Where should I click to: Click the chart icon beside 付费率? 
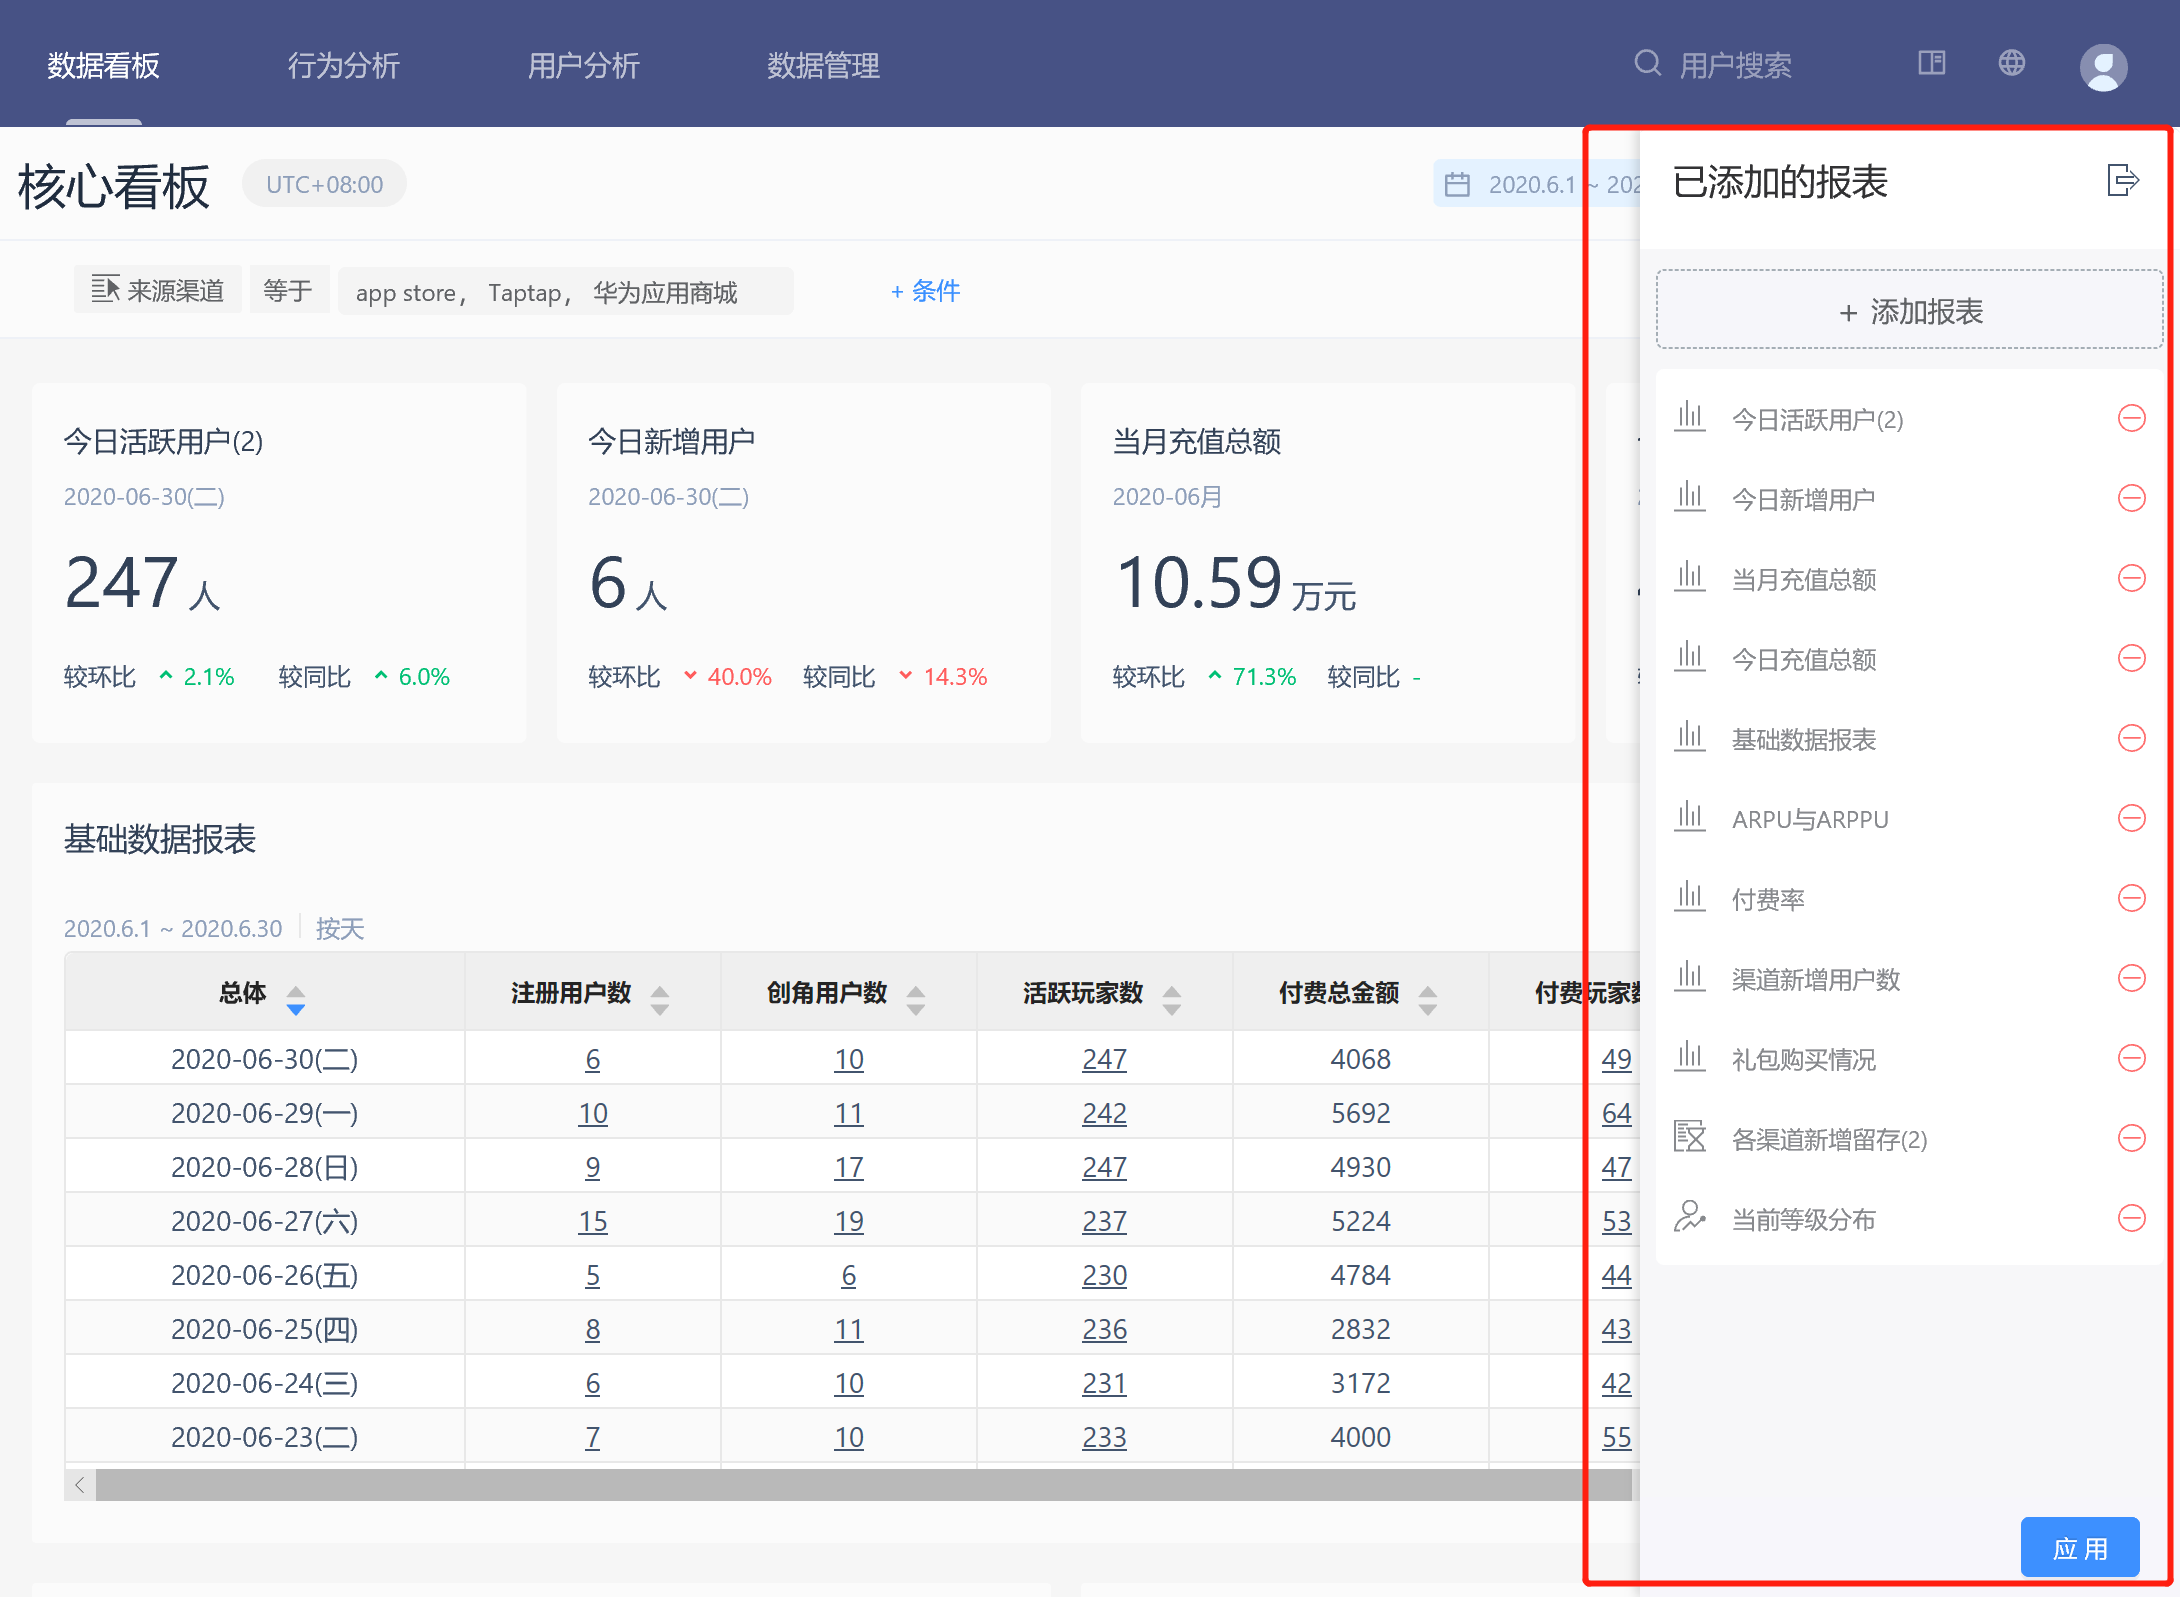point(1689,897)
